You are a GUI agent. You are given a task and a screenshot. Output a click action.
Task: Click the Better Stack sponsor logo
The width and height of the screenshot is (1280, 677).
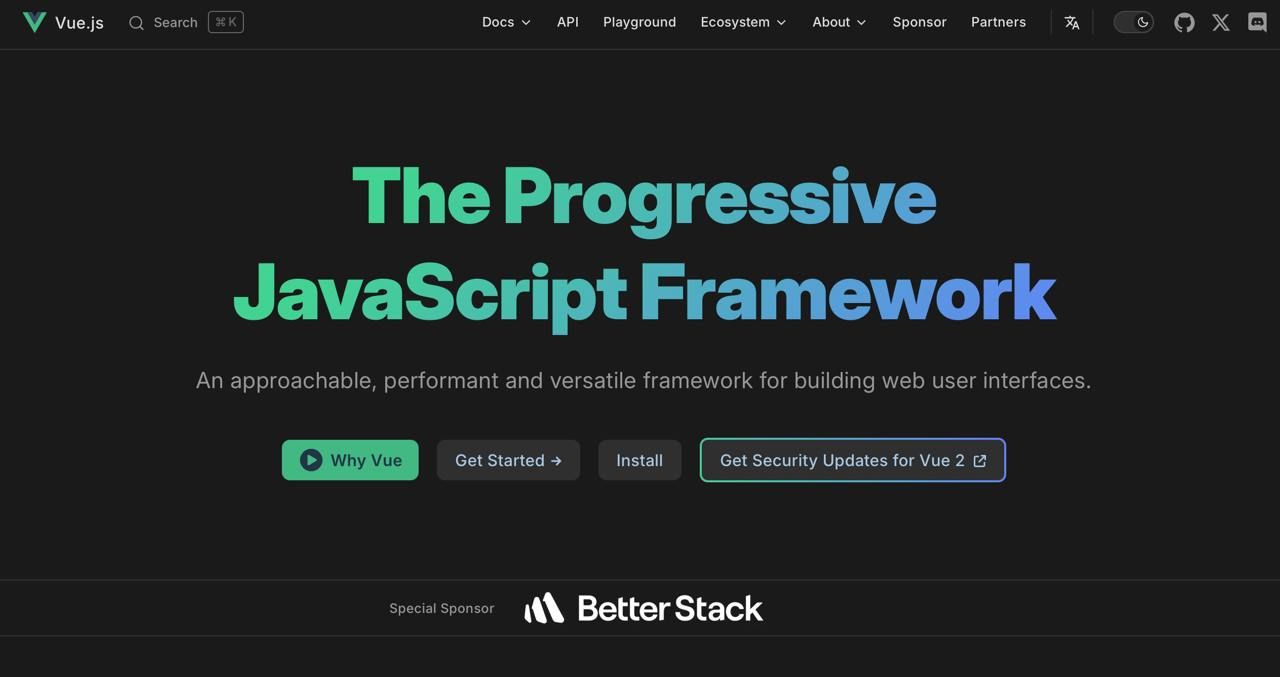(644, 608)
